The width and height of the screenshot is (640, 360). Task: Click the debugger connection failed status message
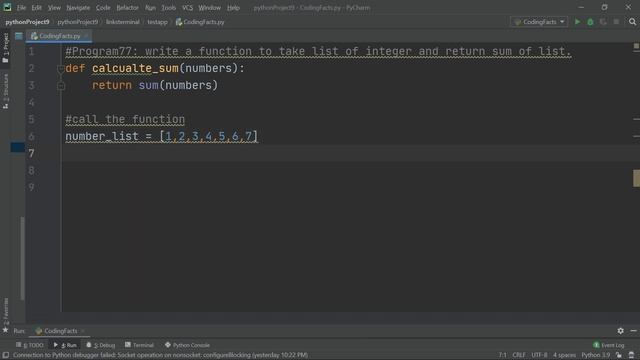(160, 355)
